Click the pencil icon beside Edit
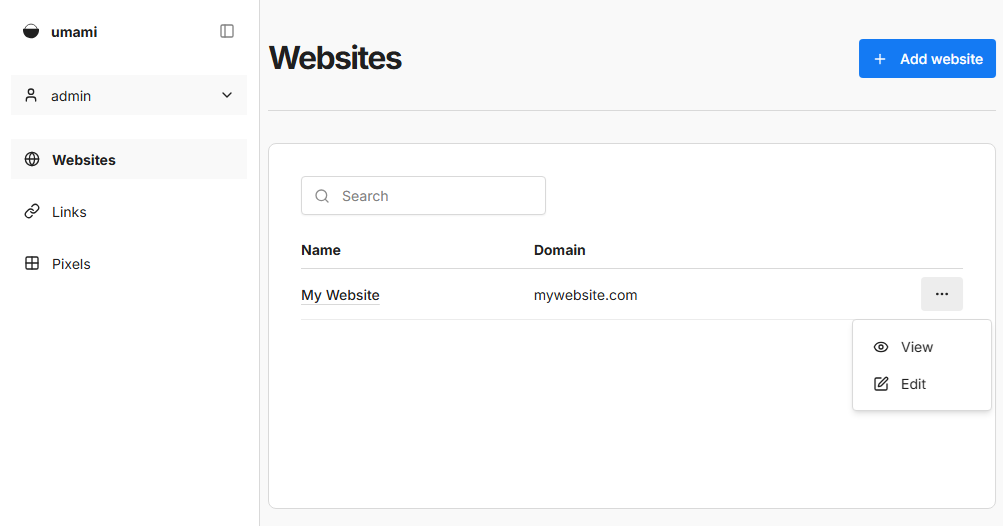 click(x=881, y=384)
